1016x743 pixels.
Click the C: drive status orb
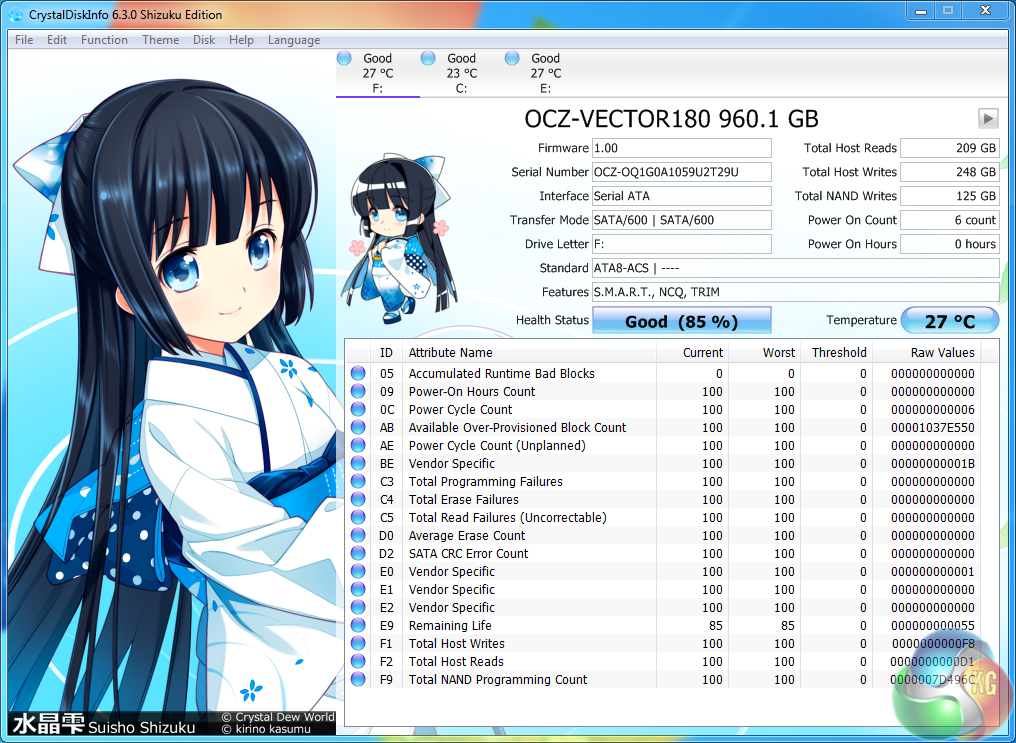tap(428, 58)
